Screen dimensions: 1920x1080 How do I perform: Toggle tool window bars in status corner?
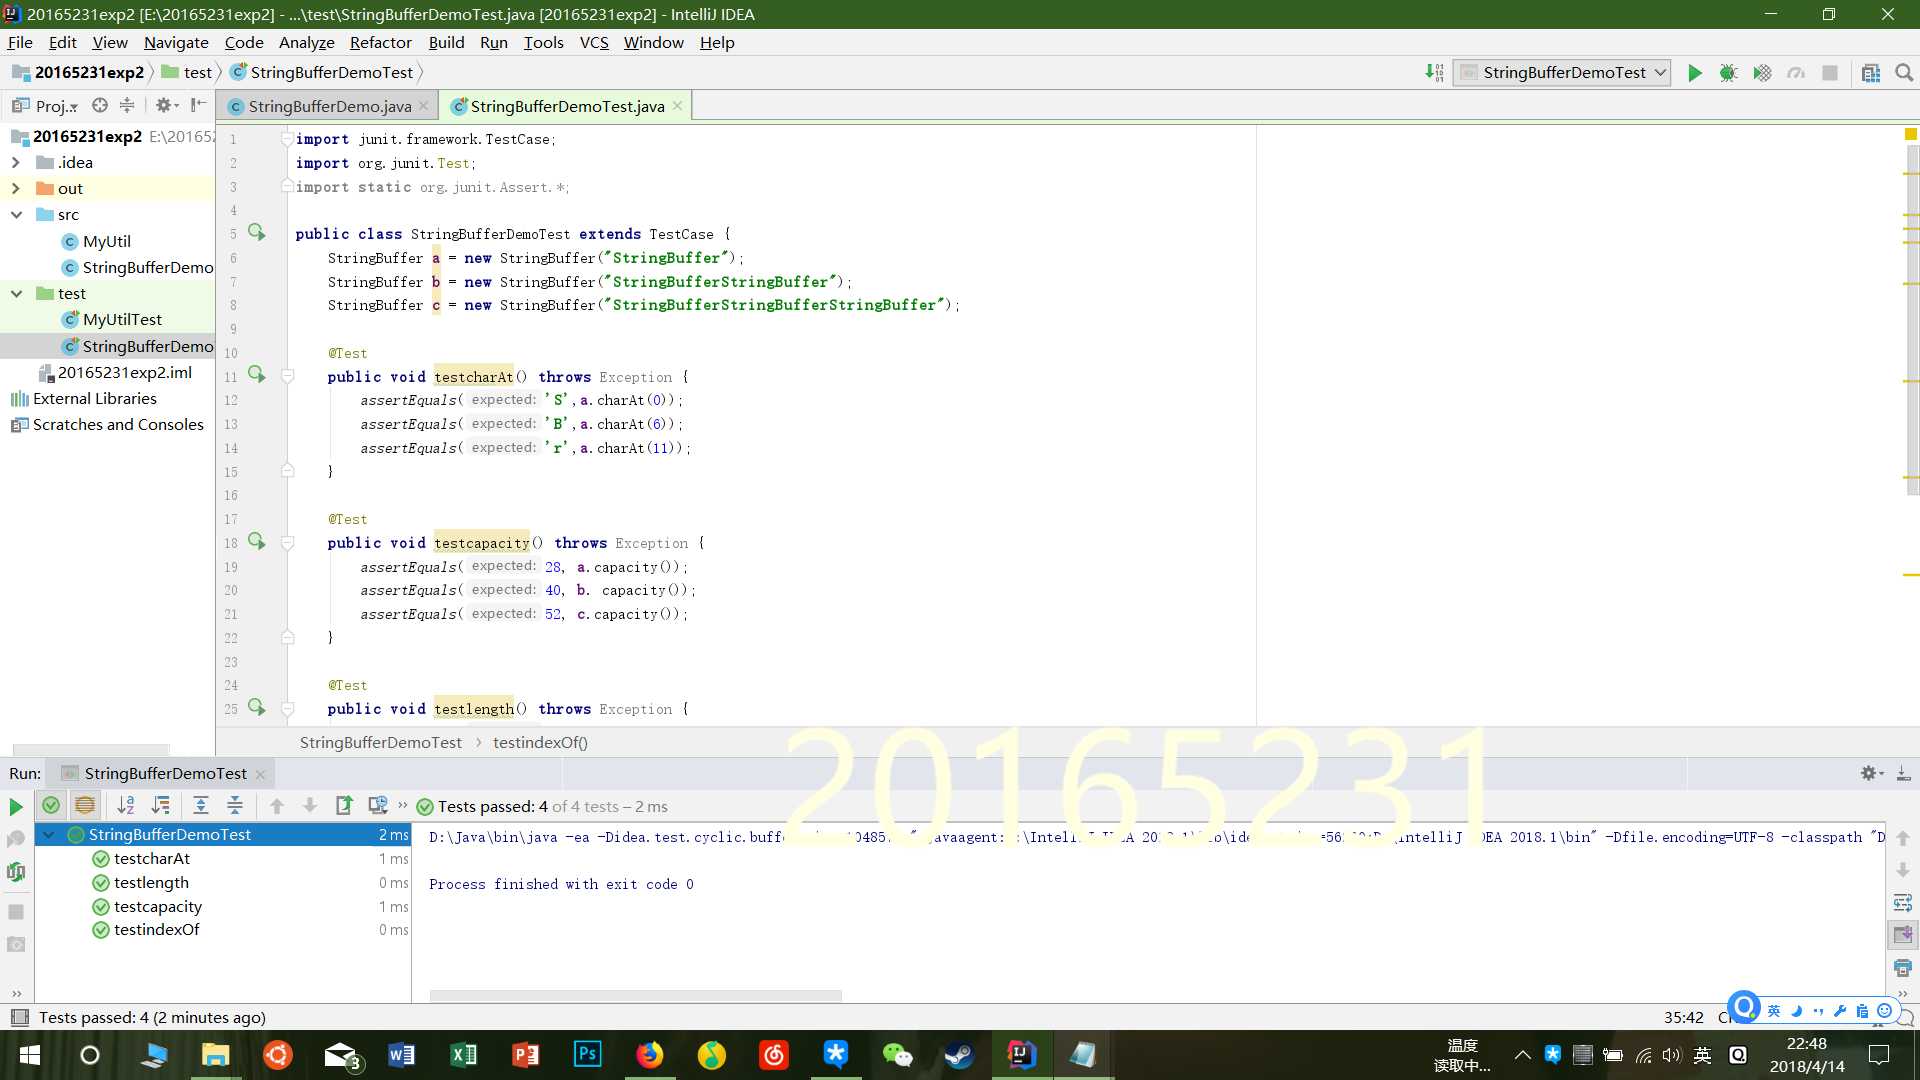point(19,1018)
